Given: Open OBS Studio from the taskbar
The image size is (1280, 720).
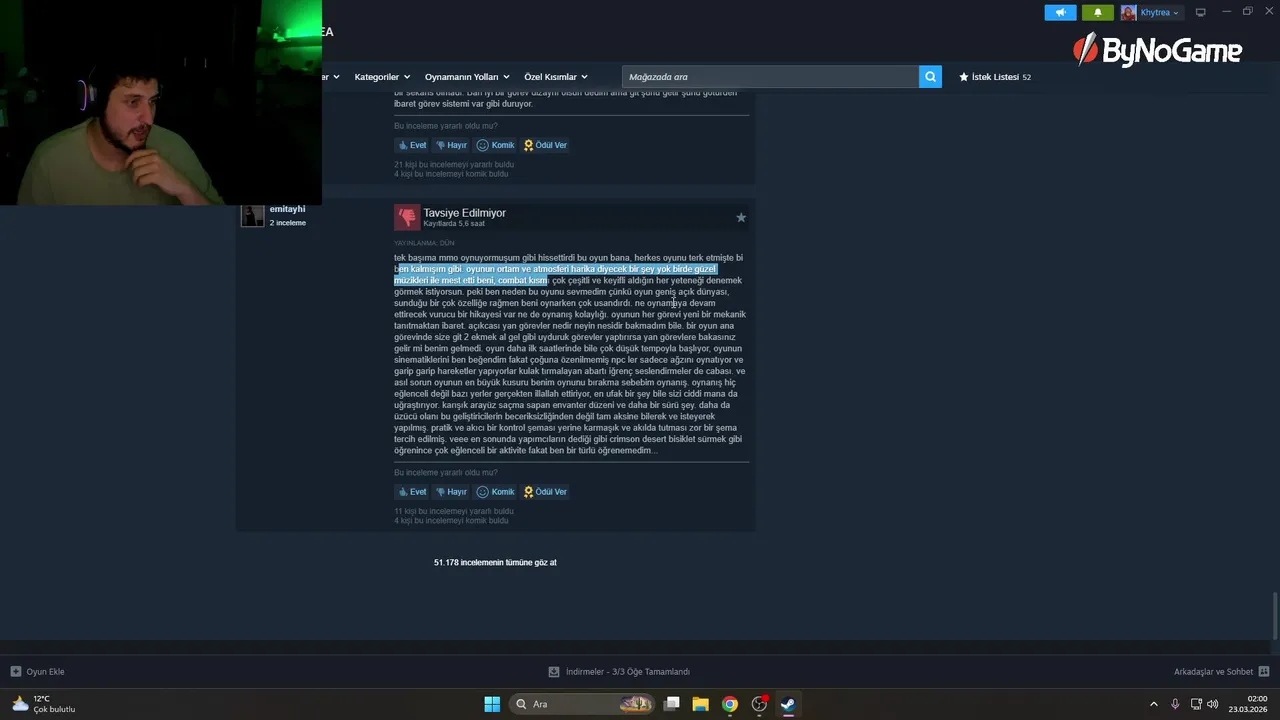Looking at the screenshot, I should 759,704.
